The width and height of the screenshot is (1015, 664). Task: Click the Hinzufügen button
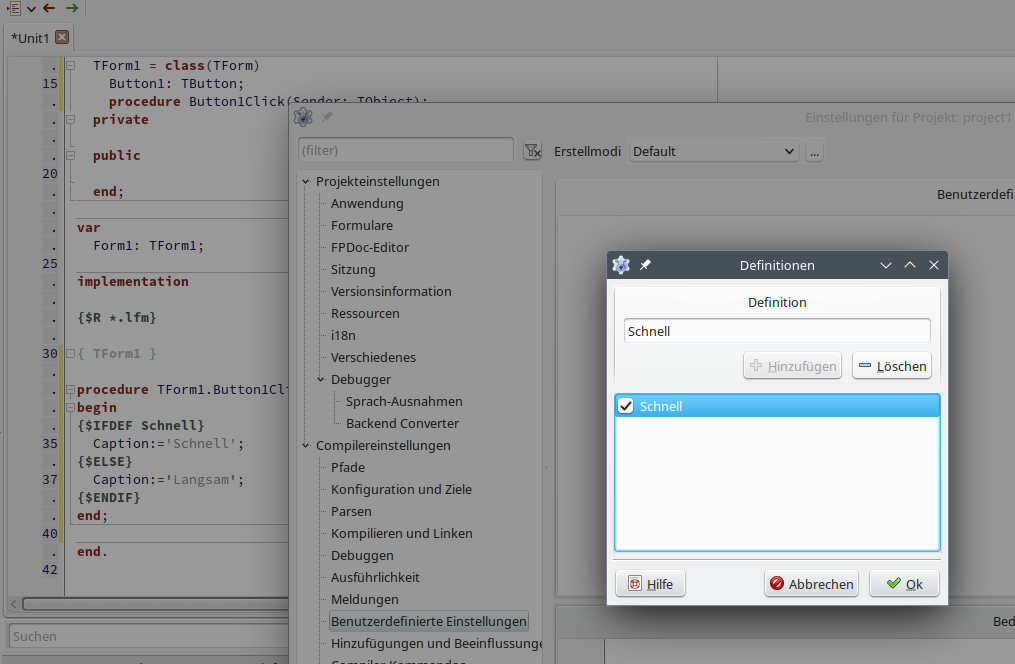(792, 366)
